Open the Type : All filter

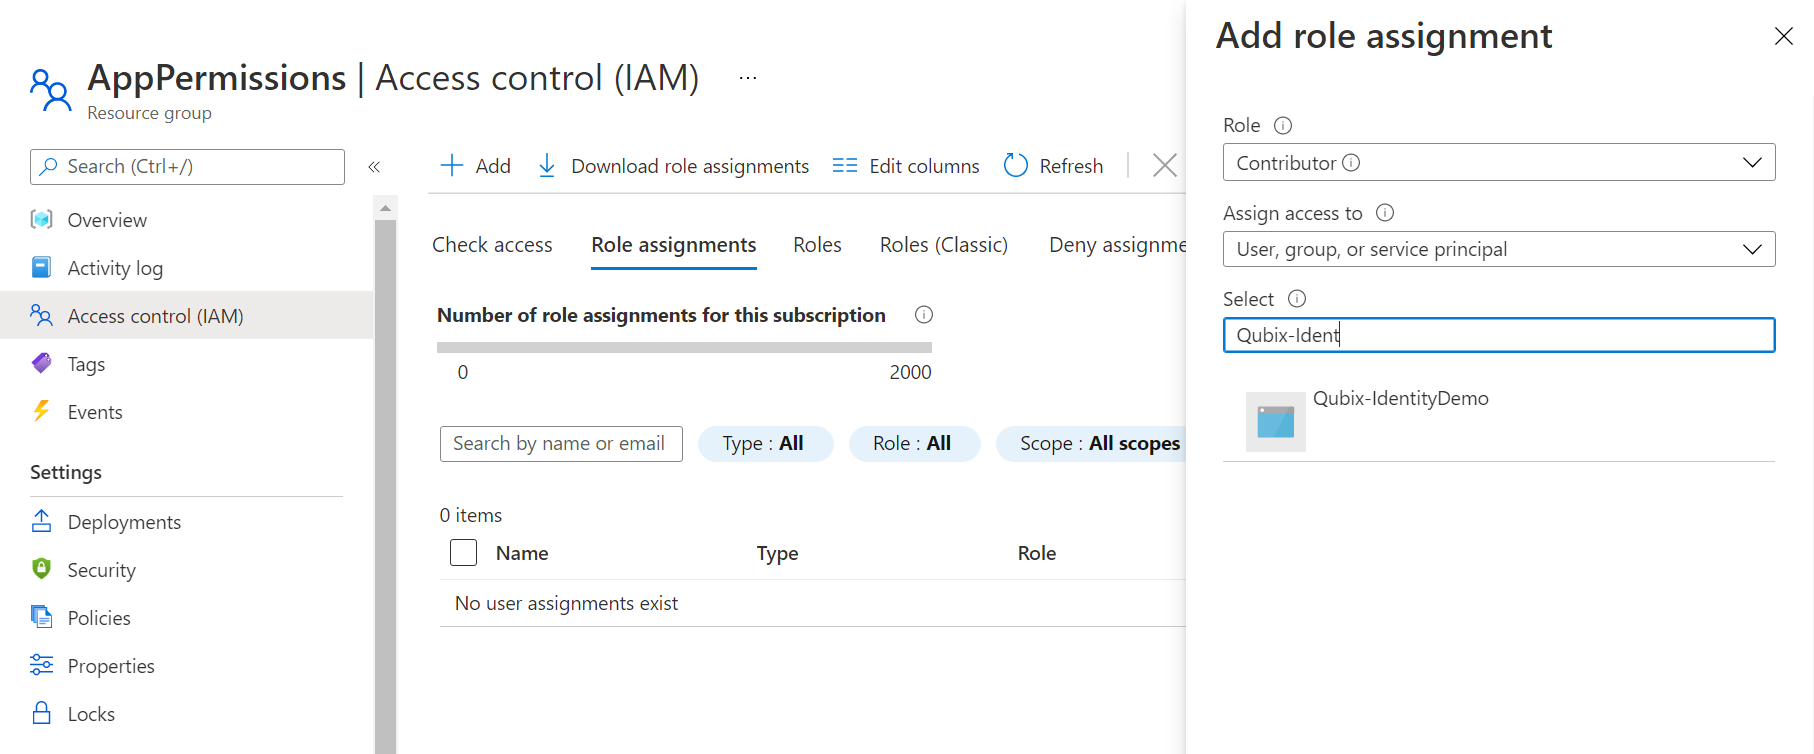pyautogui.click(x=765, y=443)
